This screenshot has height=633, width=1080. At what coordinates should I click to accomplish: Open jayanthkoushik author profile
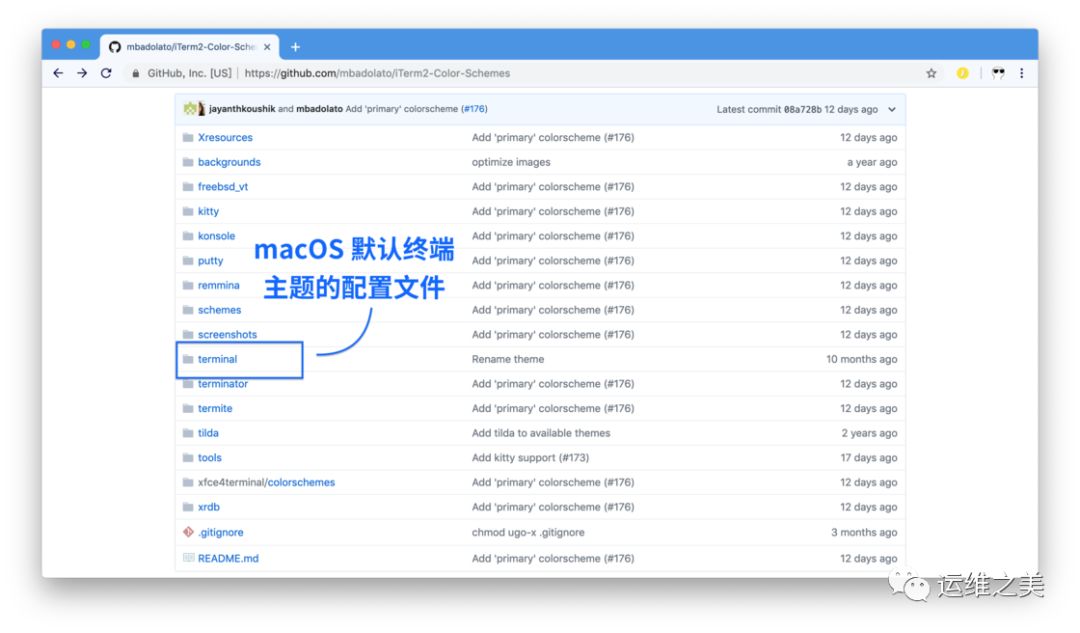click(242, 109)
